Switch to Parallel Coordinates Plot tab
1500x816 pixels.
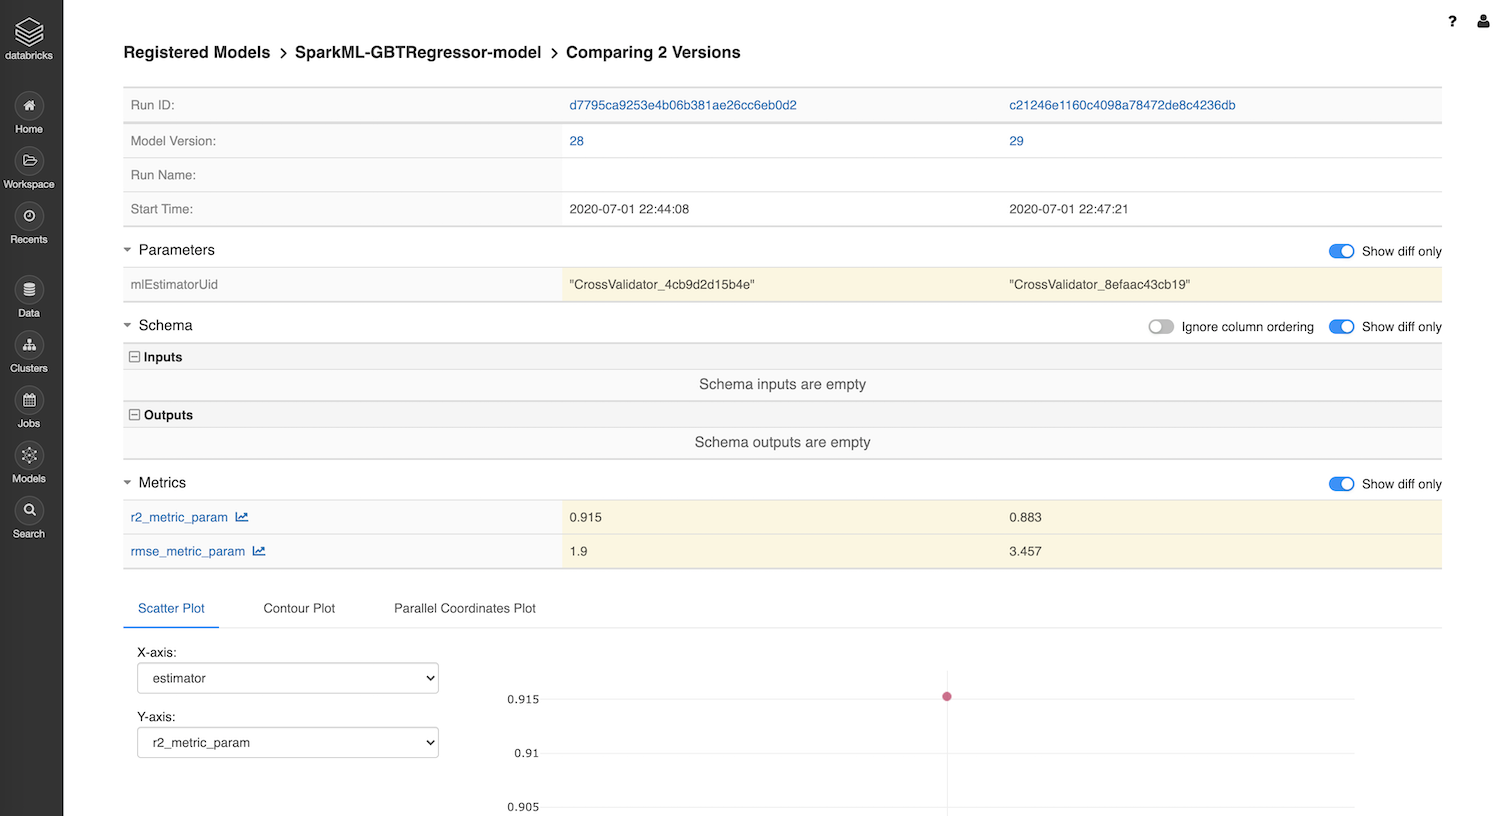tap(464, 608)
